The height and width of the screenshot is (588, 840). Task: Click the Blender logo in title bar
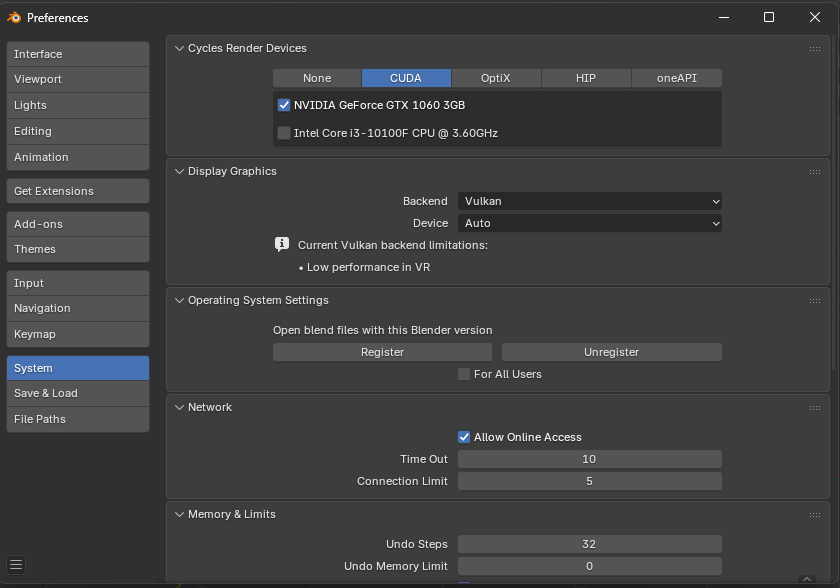click(14, 18)
